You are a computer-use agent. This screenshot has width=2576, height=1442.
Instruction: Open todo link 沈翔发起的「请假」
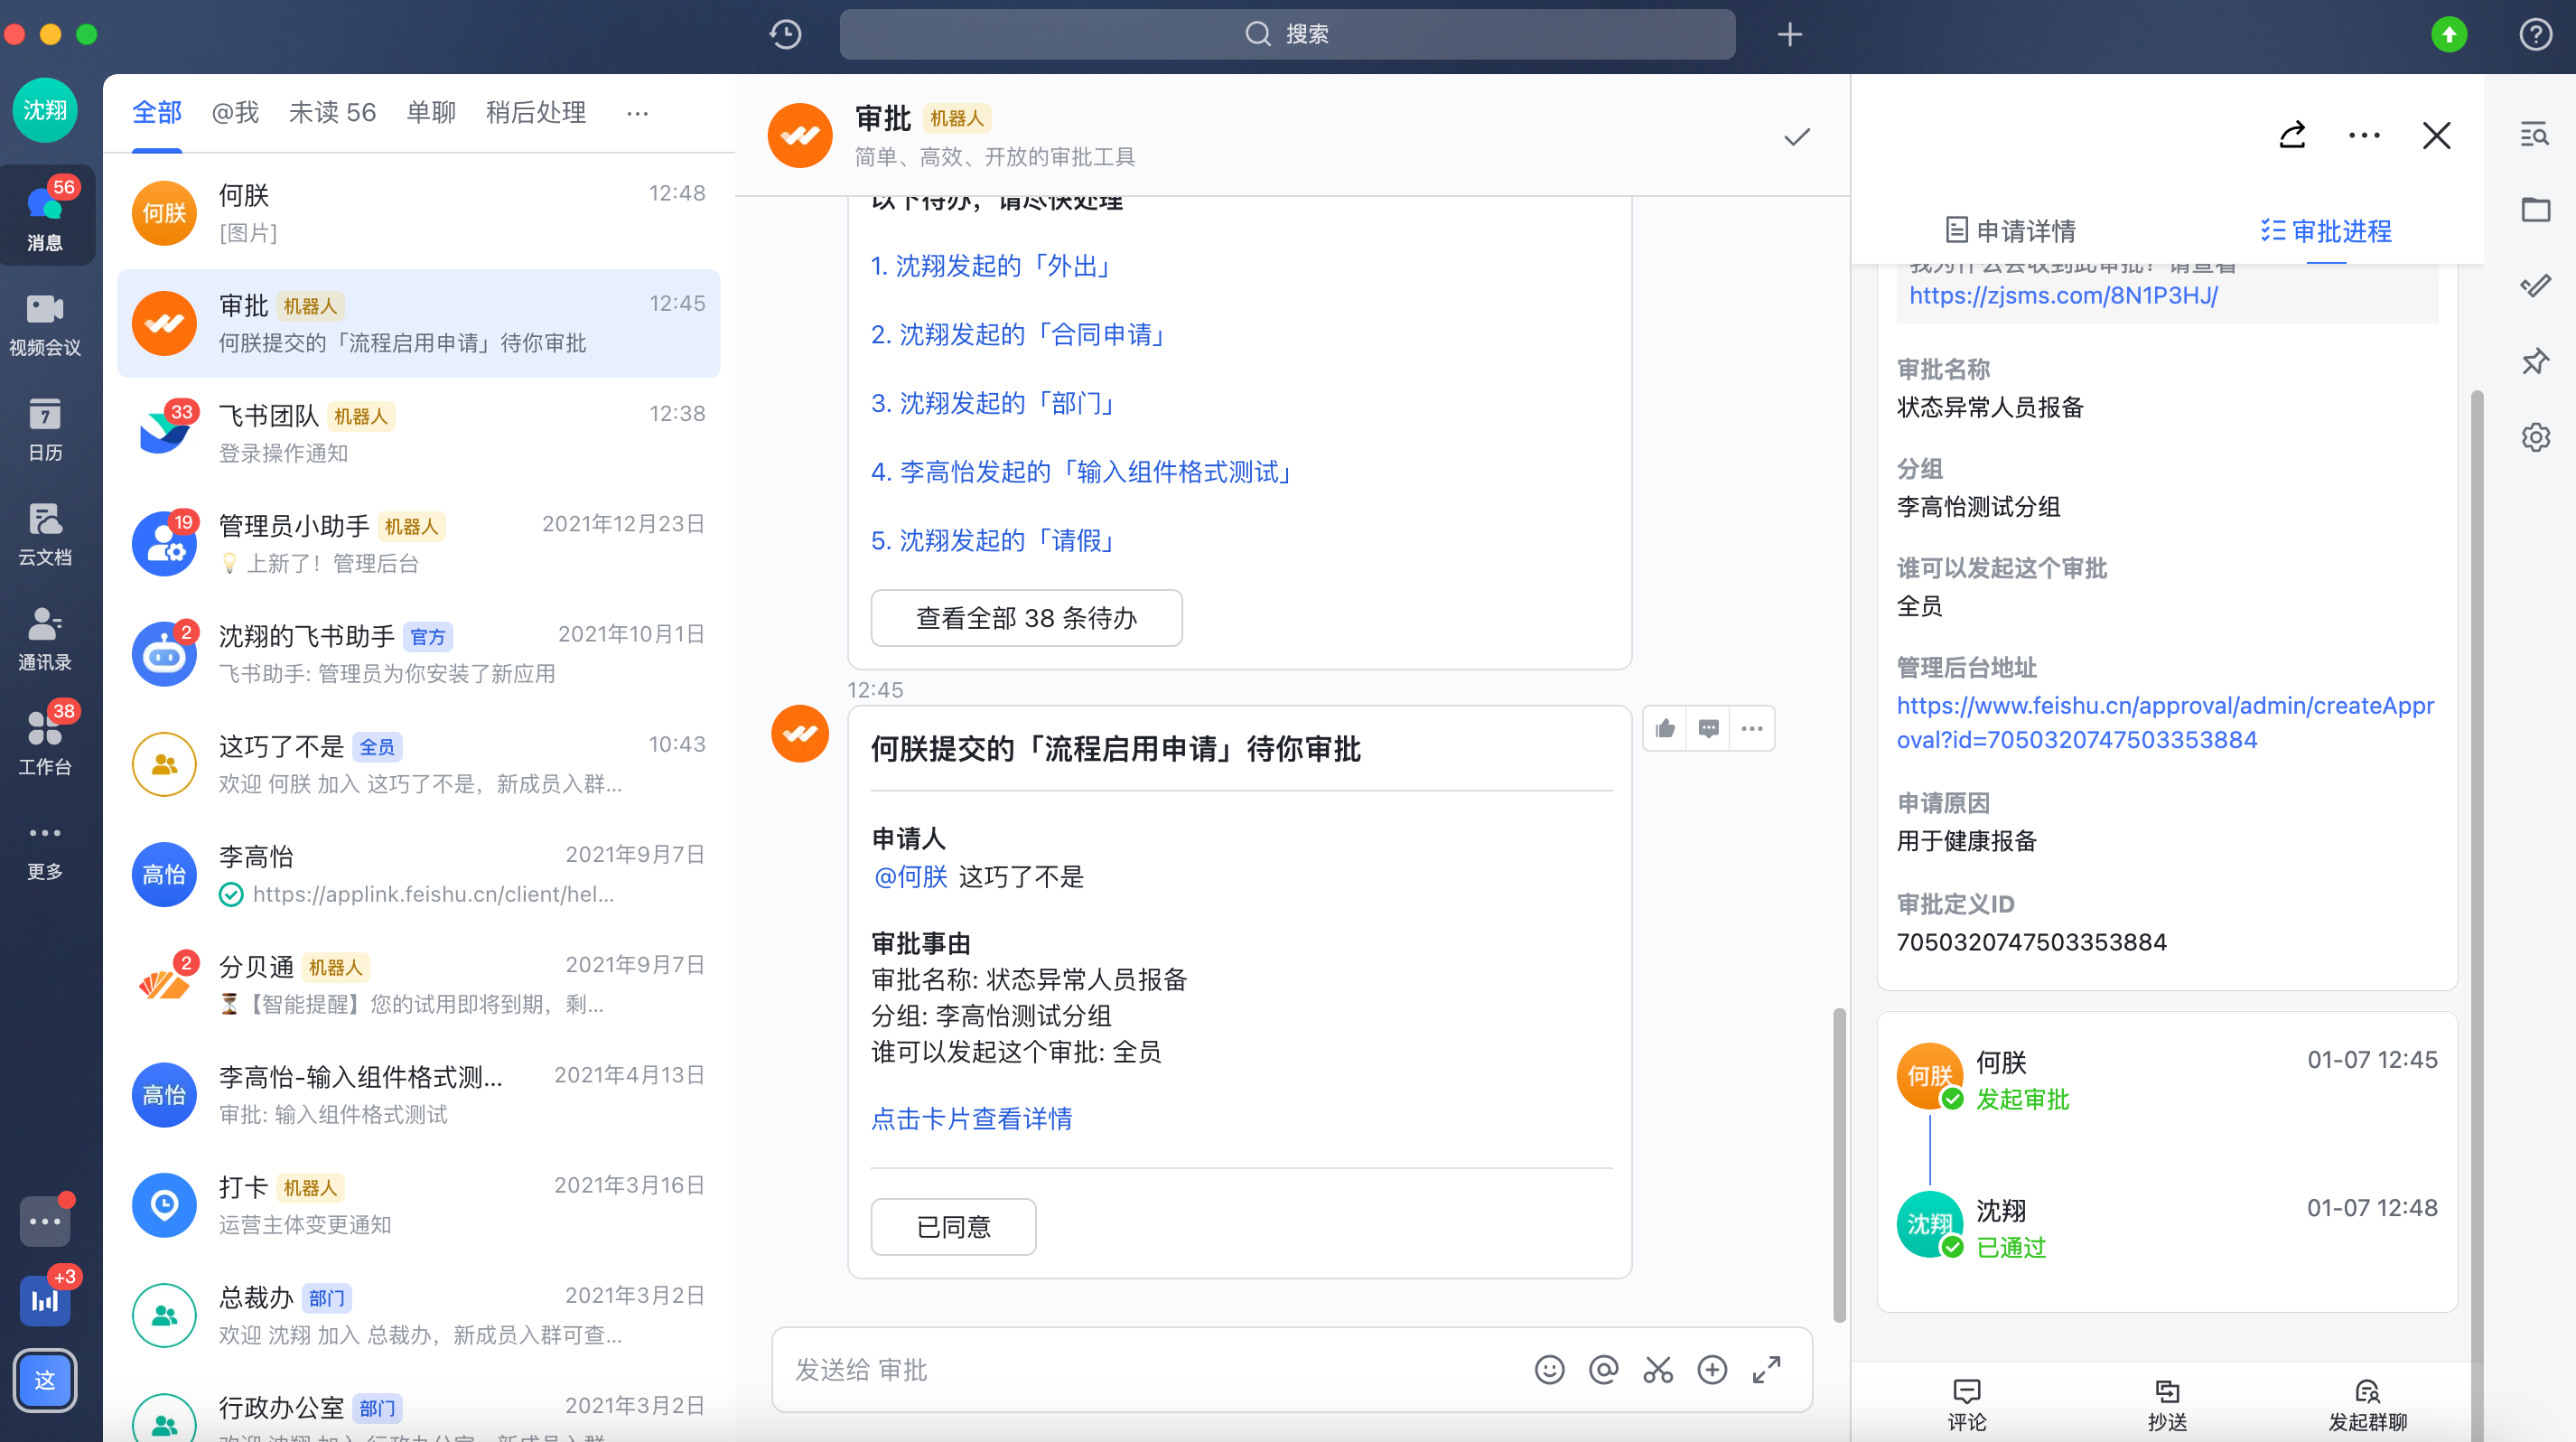pos(993,540)
